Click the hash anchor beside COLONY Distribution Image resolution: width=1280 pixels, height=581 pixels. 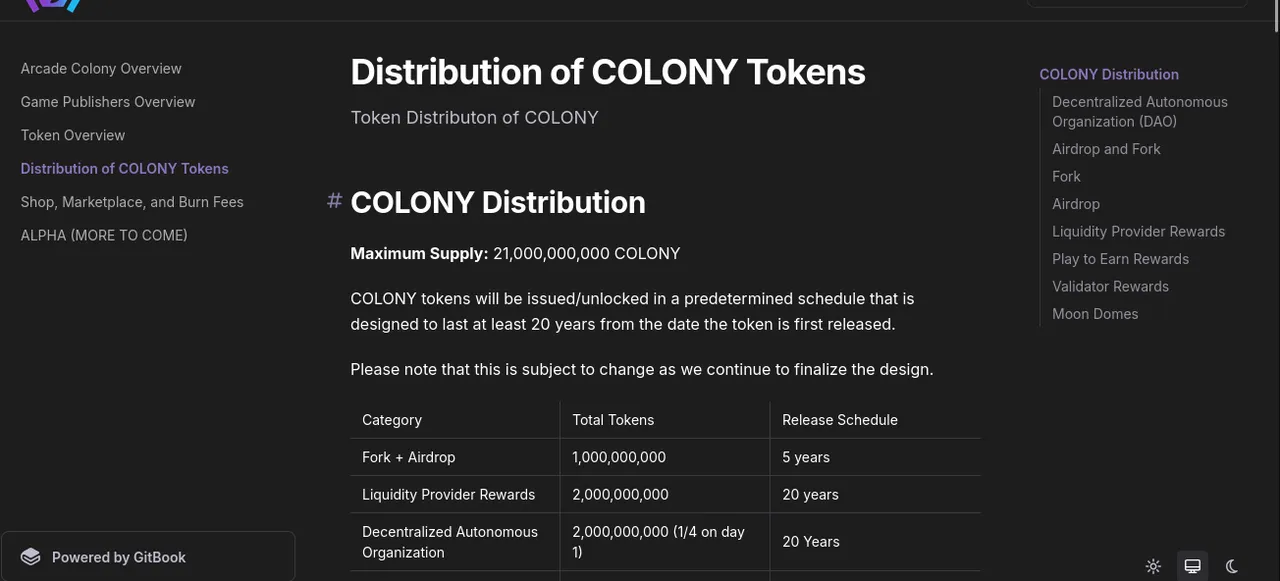[335, 201]
